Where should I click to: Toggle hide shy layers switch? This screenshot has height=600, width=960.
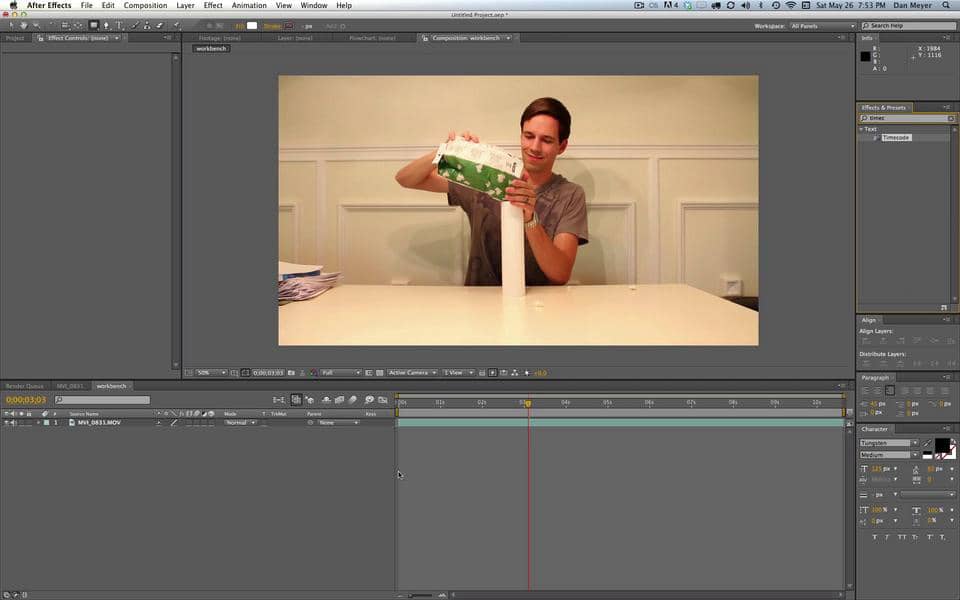click(326, 400)
